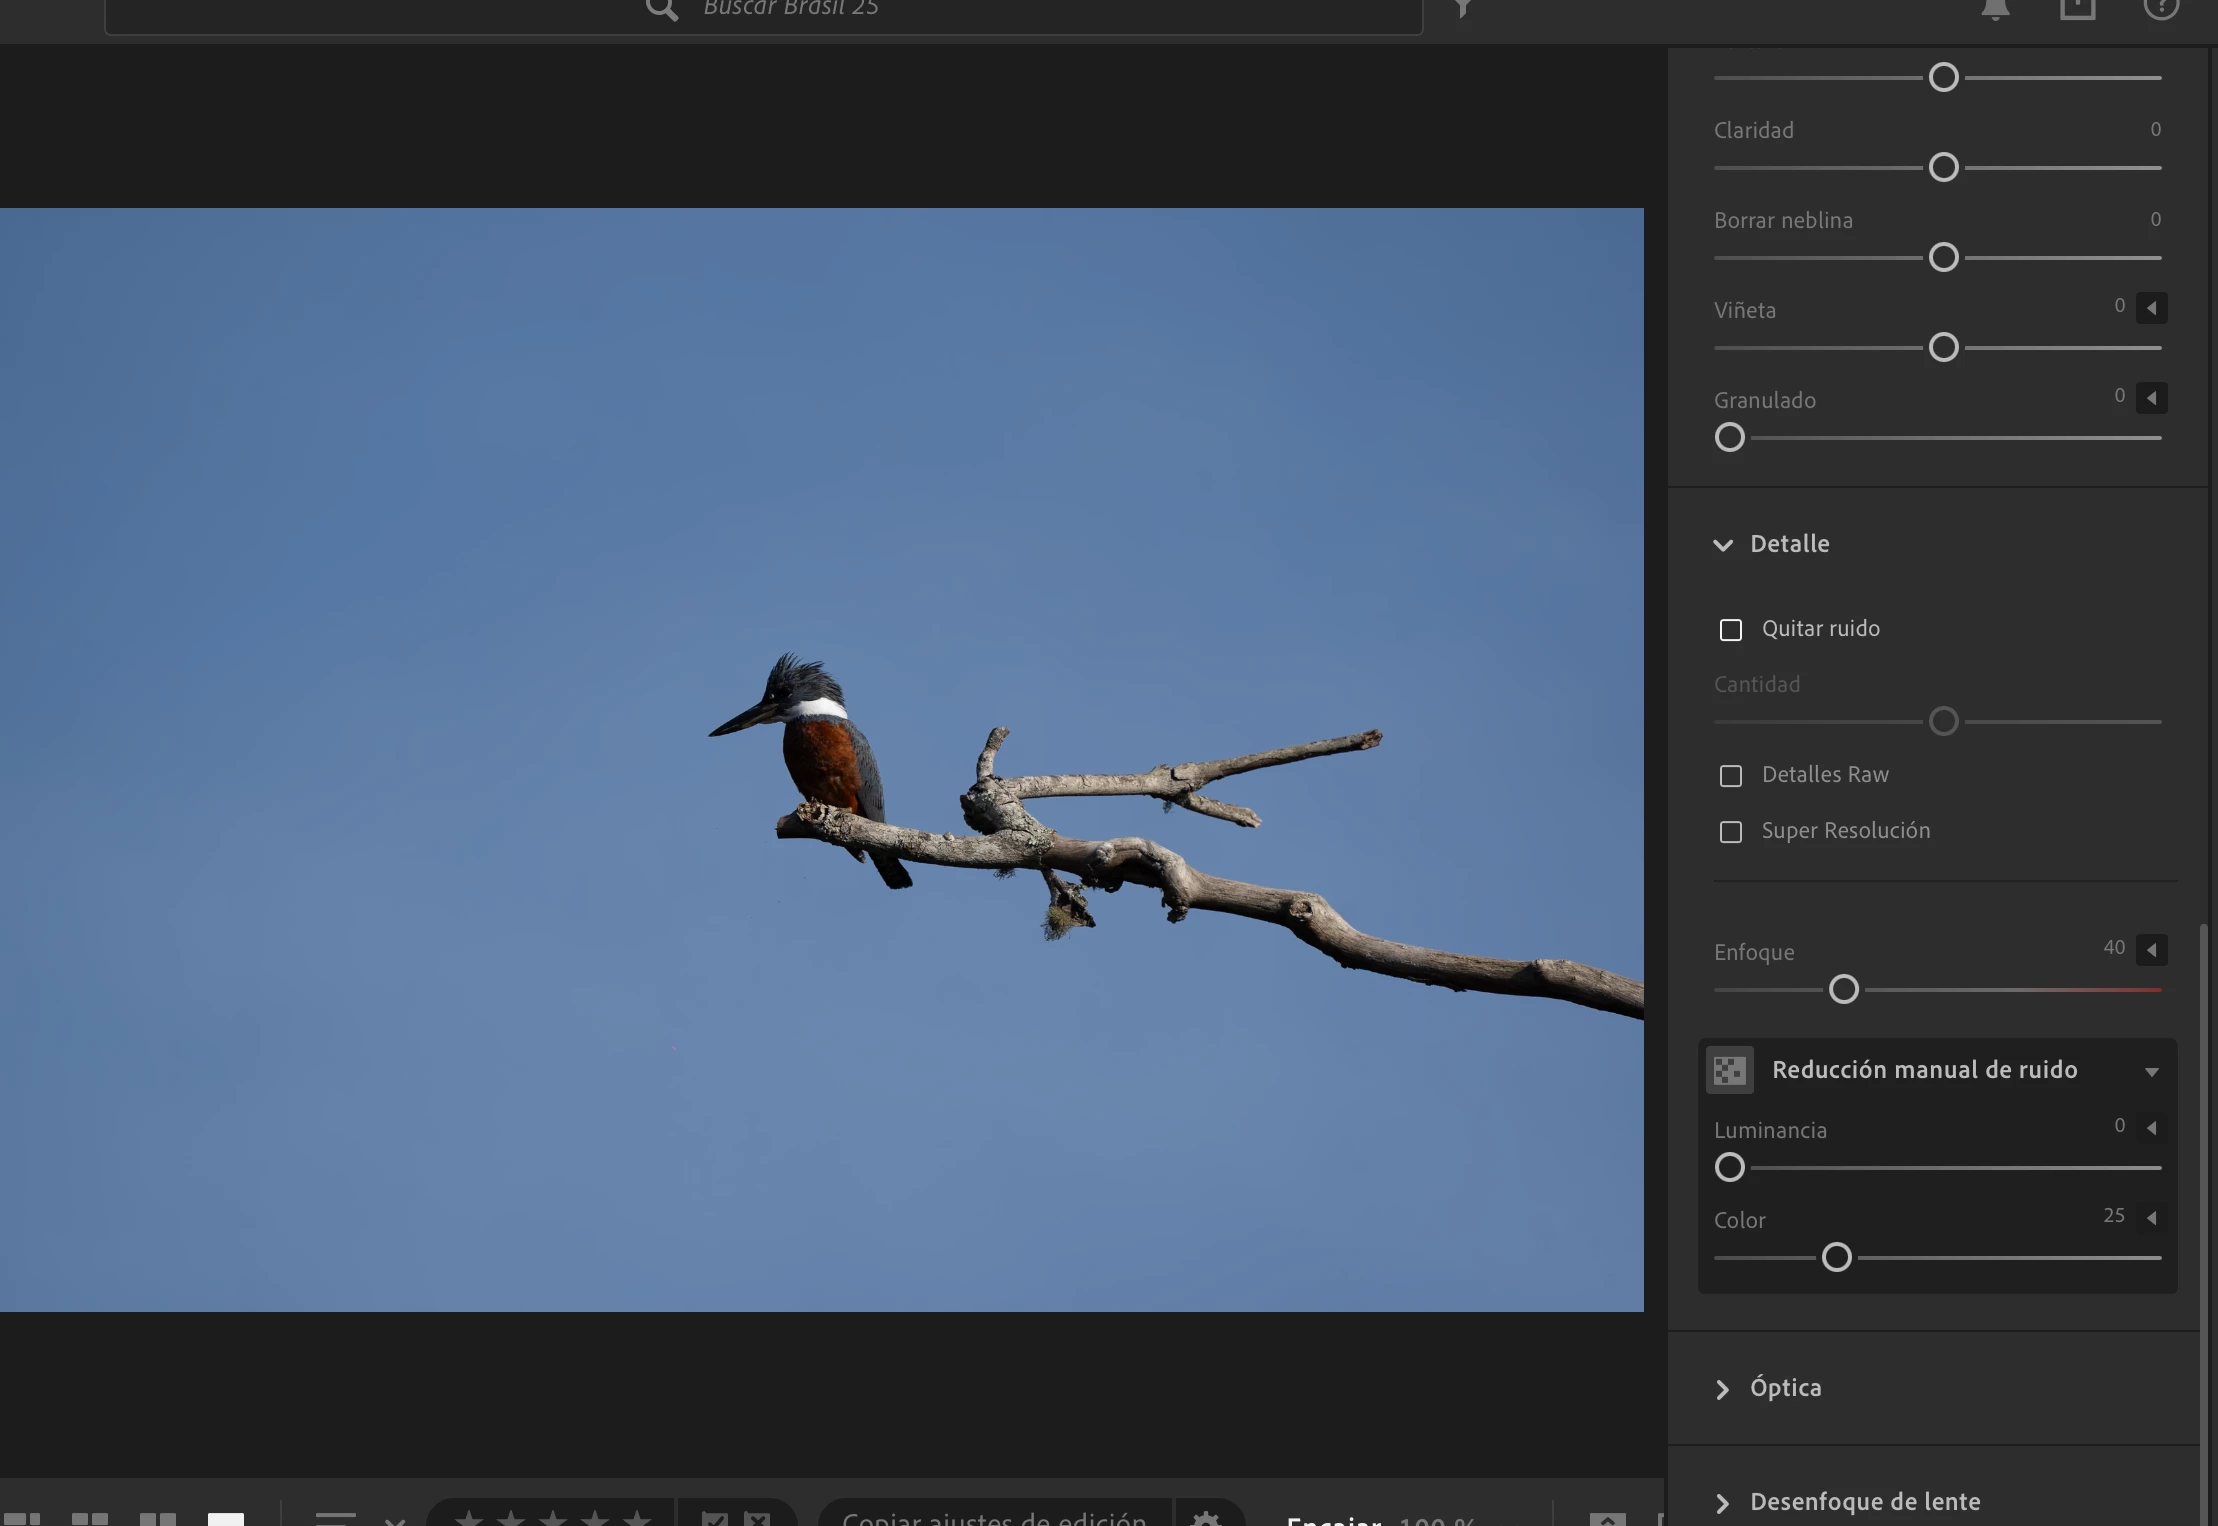Viewport: 2218px width, 1526px height.
Task: Click the notification bell icon
Action: (x=1995, y=9)
